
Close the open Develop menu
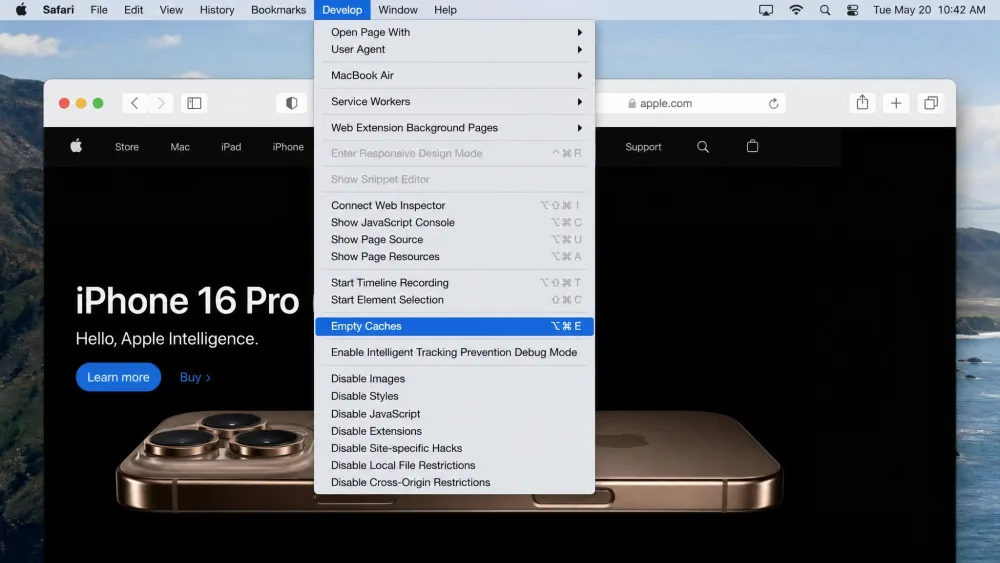[342, 10]
